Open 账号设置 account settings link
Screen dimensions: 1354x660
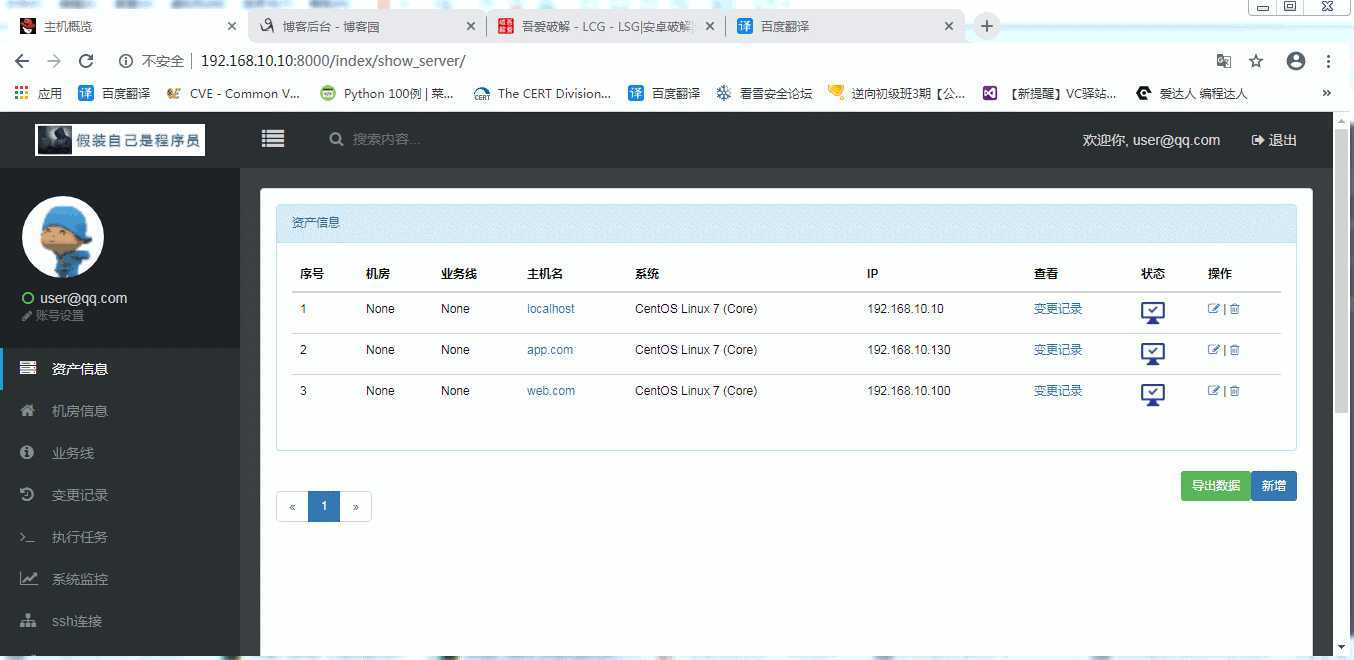pos(53,316)
